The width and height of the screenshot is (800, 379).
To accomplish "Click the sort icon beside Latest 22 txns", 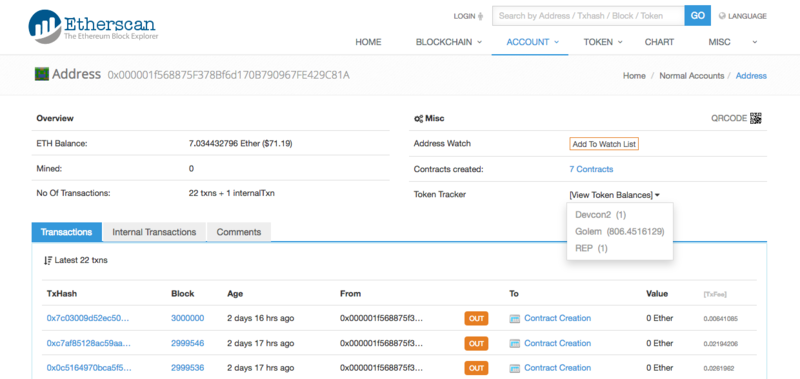I will click(48, 260).
